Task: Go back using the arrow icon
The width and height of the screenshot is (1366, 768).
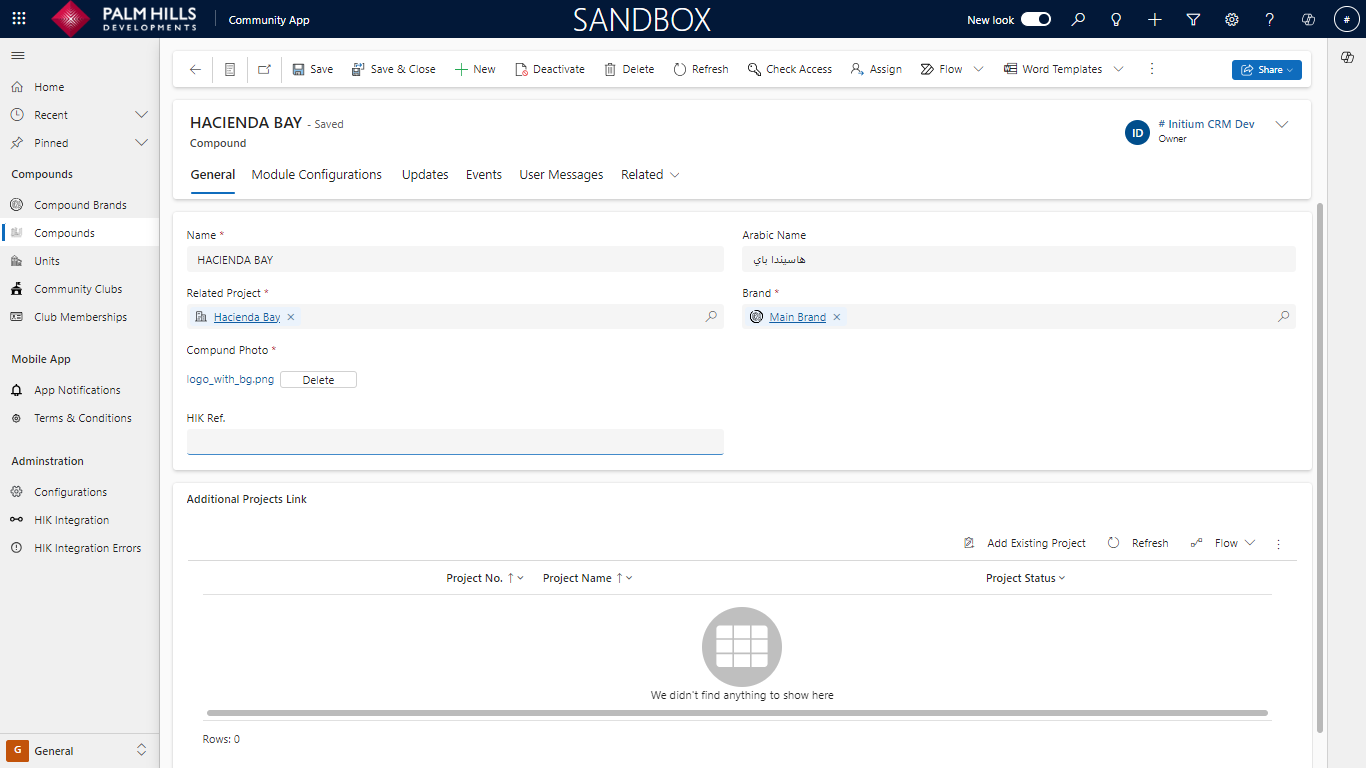Action: [195, 69]
